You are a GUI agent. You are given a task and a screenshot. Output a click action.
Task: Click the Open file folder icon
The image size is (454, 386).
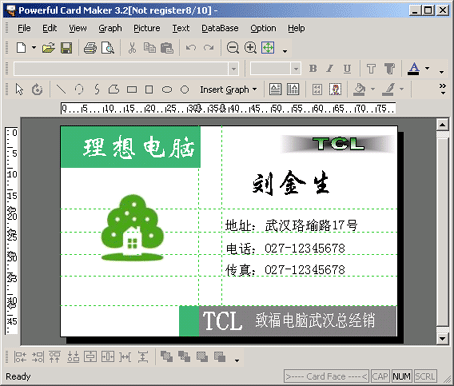[x=48, y=48]
